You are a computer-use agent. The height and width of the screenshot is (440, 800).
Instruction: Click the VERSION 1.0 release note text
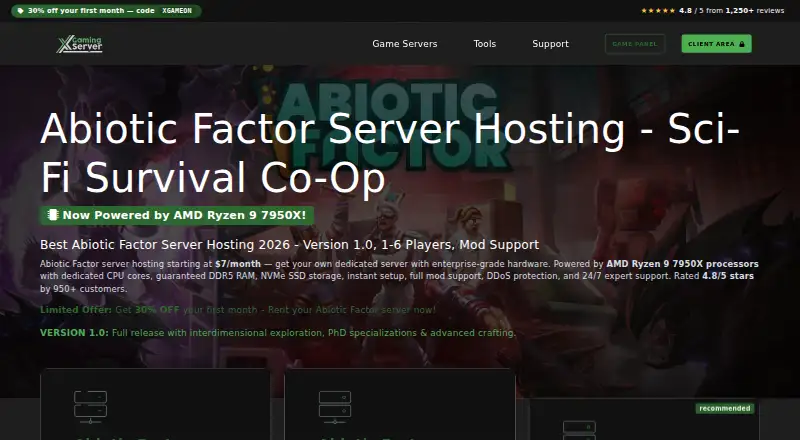tap(278, 333)
